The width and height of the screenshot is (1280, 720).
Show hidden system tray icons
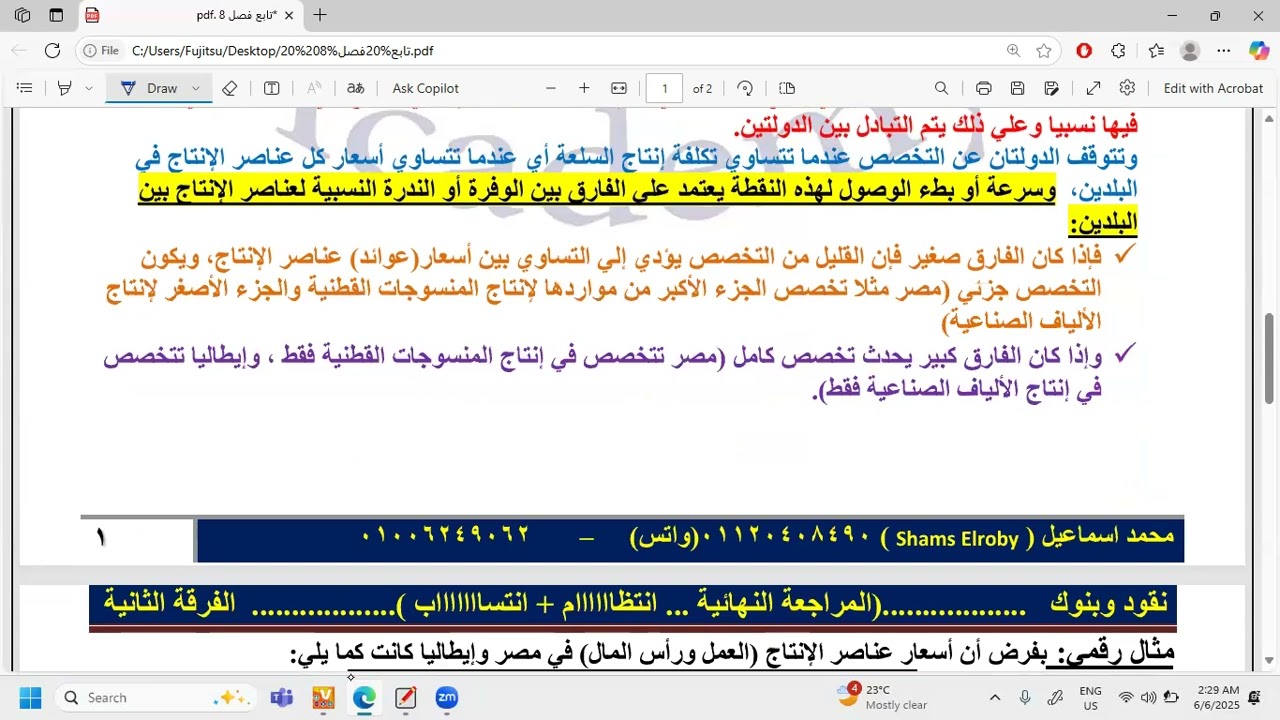(x=995, y=697)
